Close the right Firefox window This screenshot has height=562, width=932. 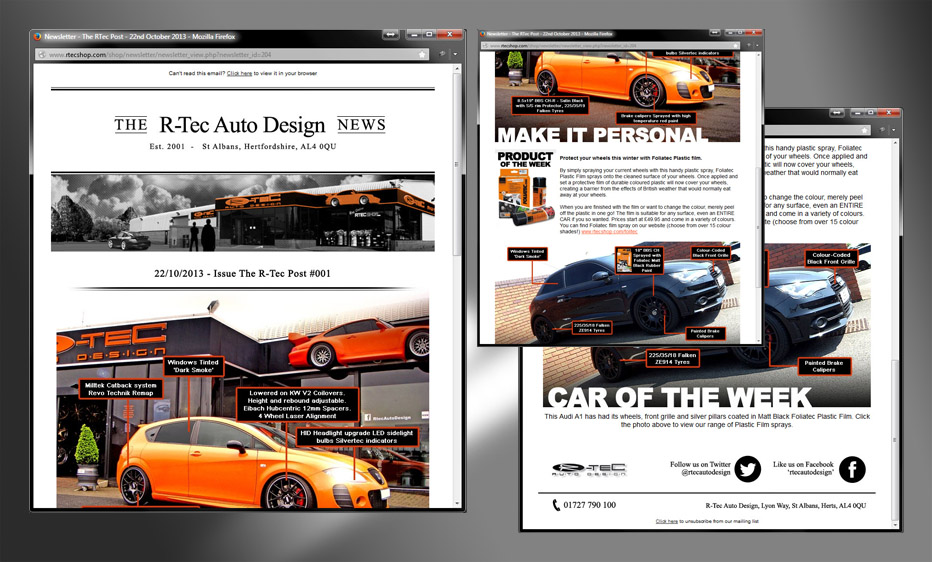tap(888, 113)
